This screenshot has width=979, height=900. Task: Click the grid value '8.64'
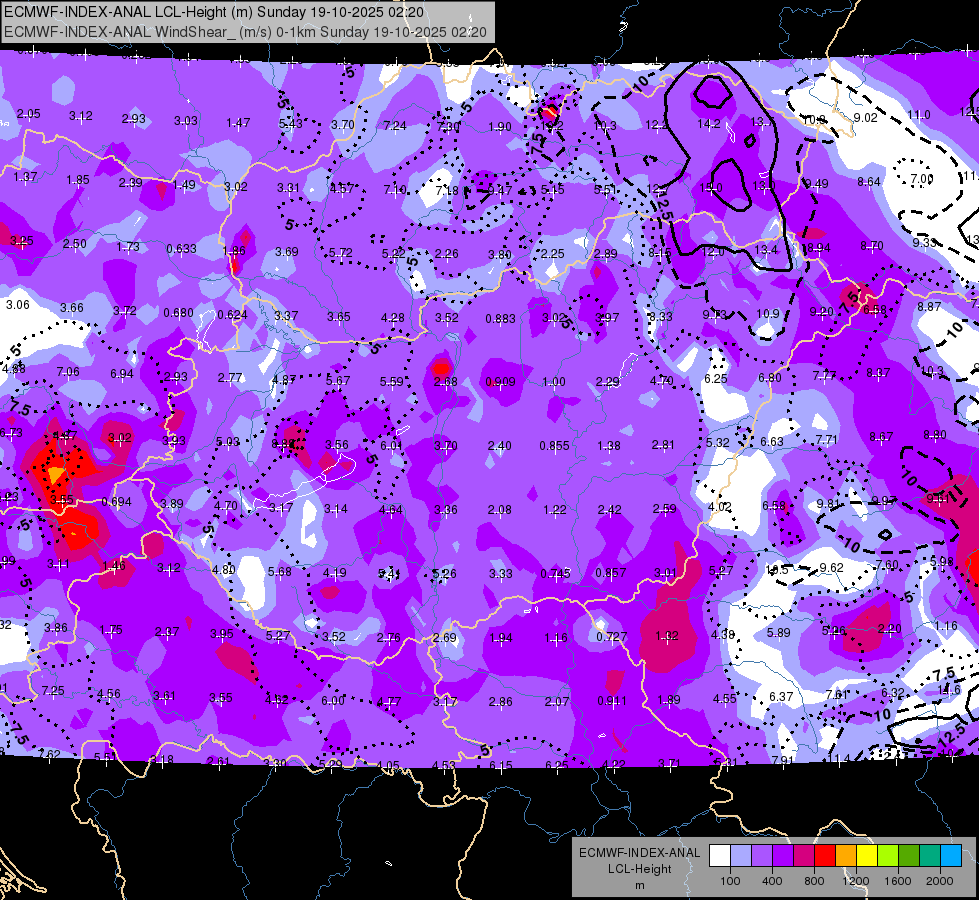pos(868,182)
